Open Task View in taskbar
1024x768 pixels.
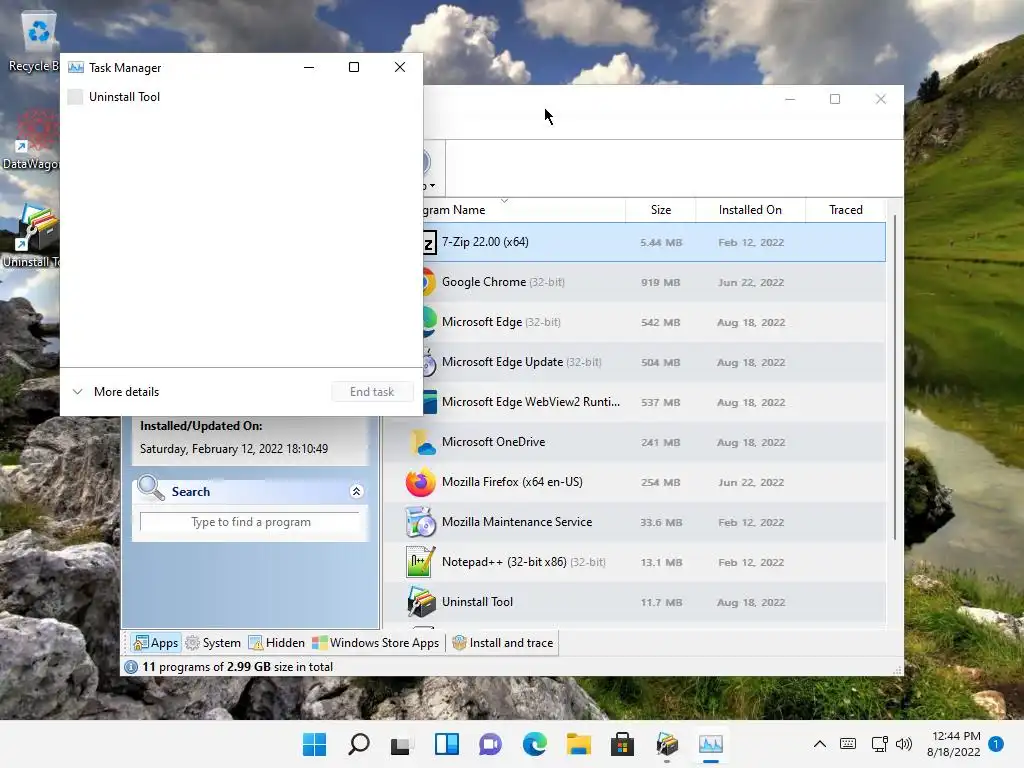pyautogui.click(x=400, y=744)
